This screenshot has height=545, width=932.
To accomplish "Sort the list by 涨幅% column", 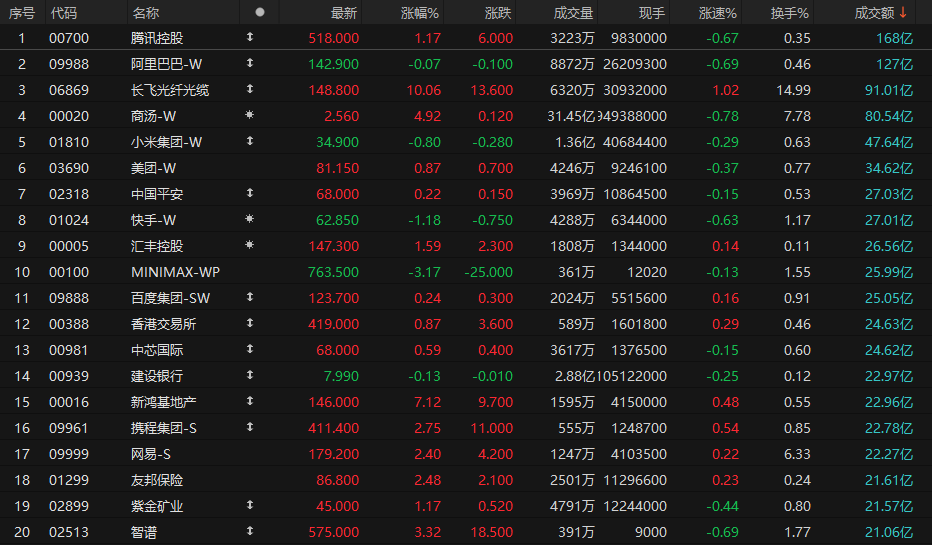I will point(420,13).
